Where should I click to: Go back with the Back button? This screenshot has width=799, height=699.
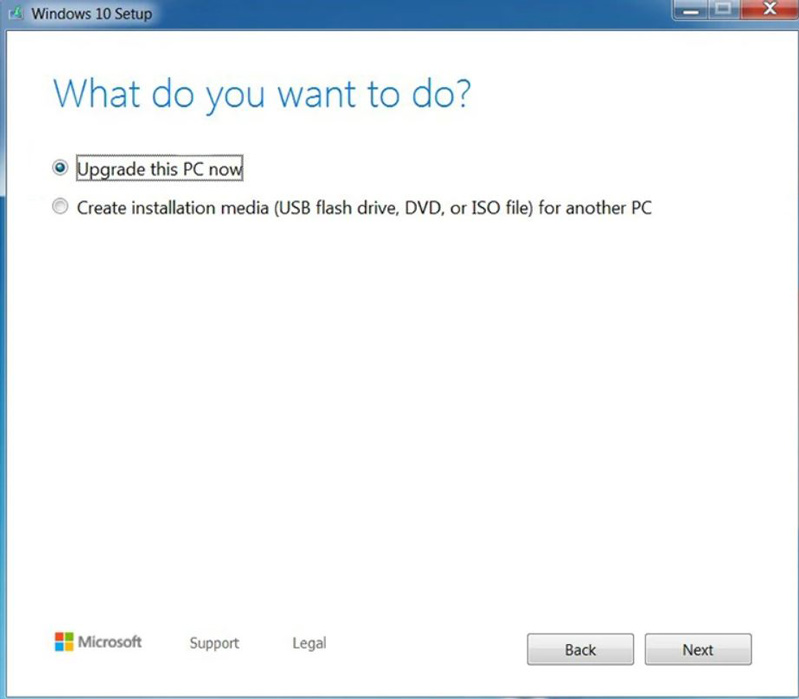pos(580,649)
